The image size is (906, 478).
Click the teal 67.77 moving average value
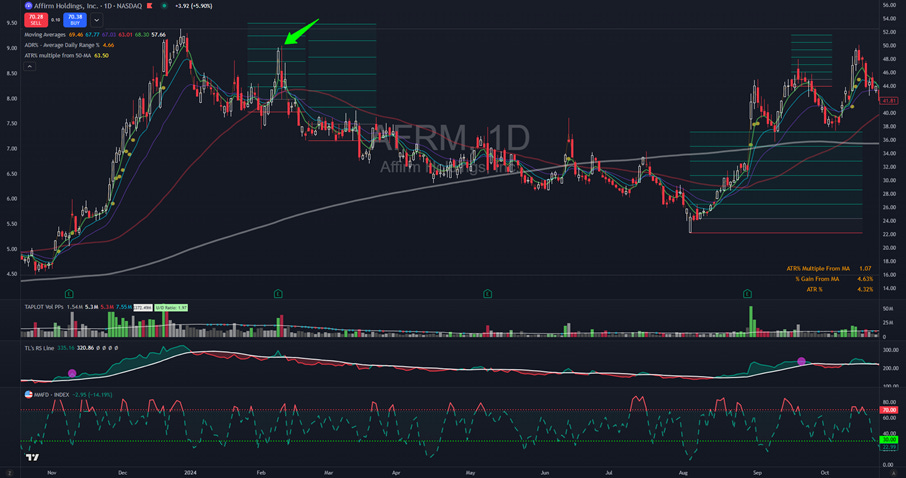pyautogui.click(x=92, y=35)
